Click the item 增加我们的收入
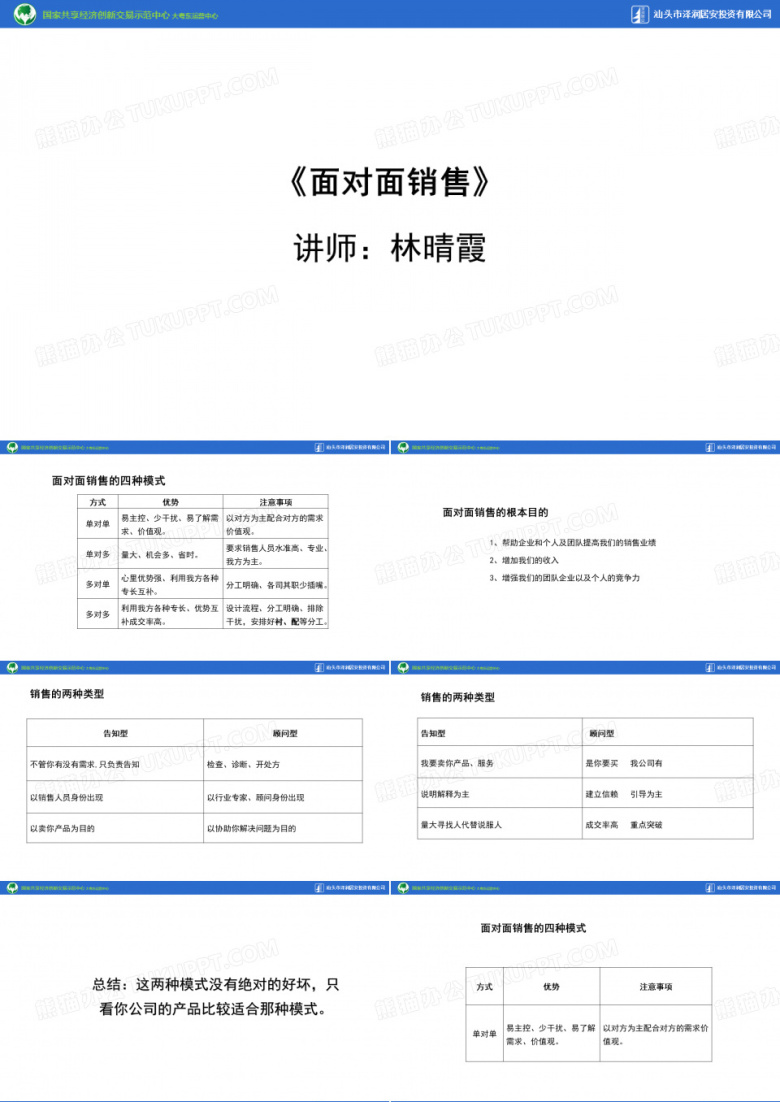The width and height of the screenshot is (780, 1102). 525,560
